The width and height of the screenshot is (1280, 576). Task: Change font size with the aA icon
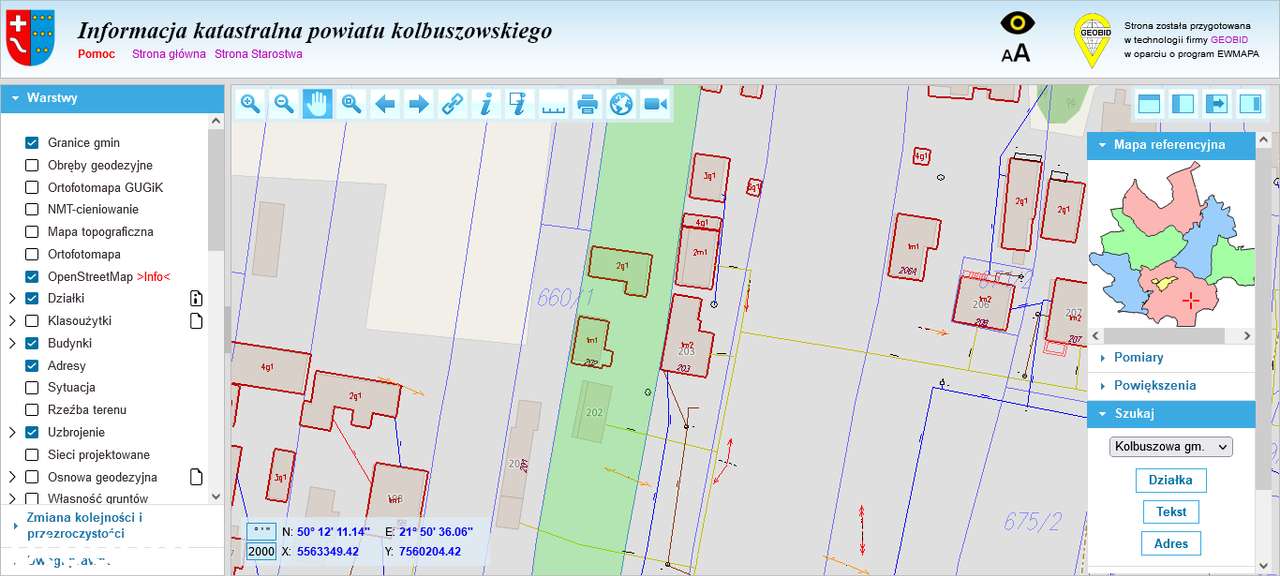coord(1016,53)
